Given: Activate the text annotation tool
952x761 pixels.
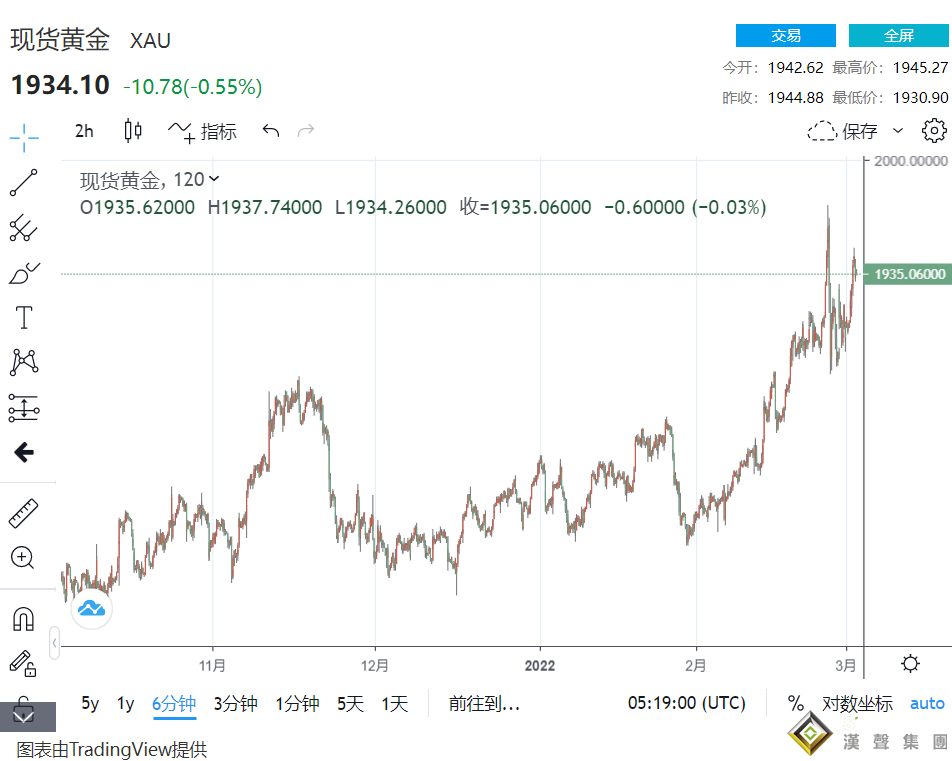Looking at the screenshot, I should click(x=24, y=318).
